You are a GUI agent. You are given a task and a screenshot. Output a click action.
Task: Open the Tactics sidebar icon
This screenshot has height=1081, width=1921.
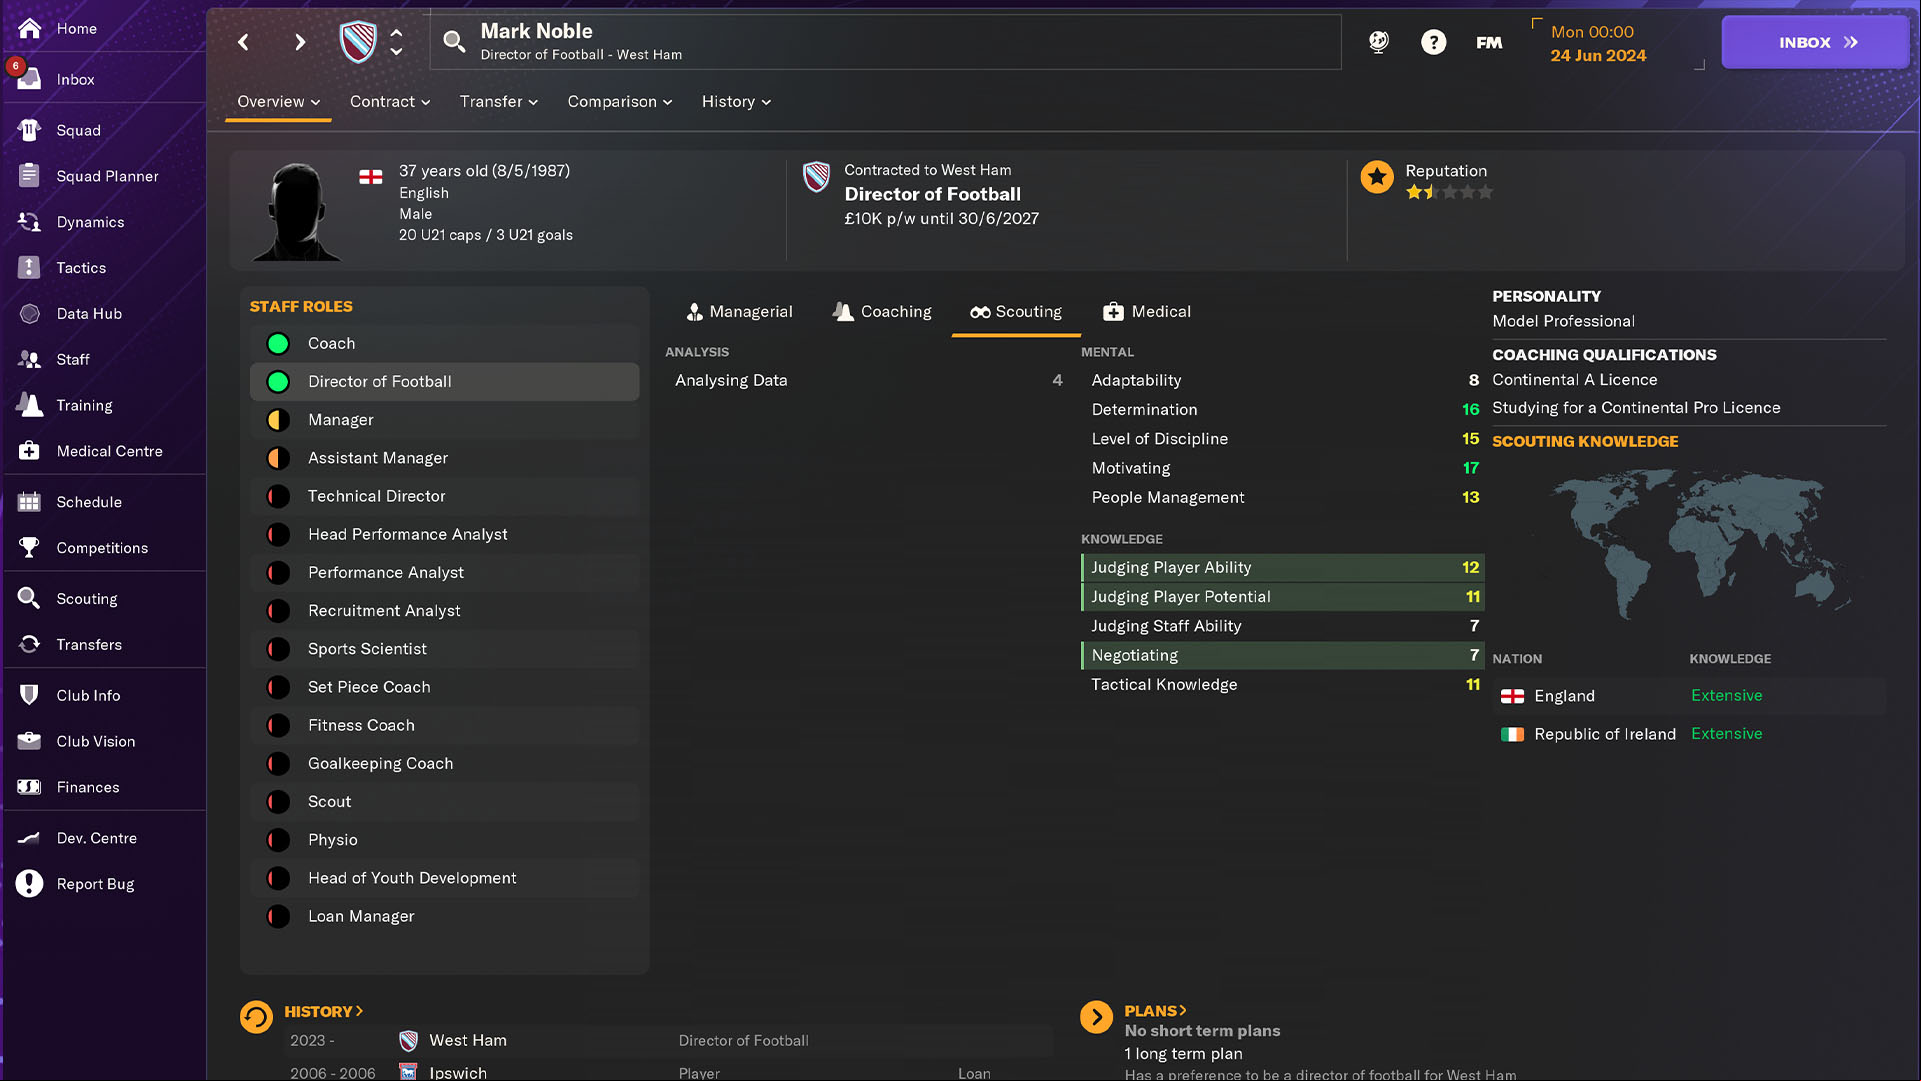(29, 267)
